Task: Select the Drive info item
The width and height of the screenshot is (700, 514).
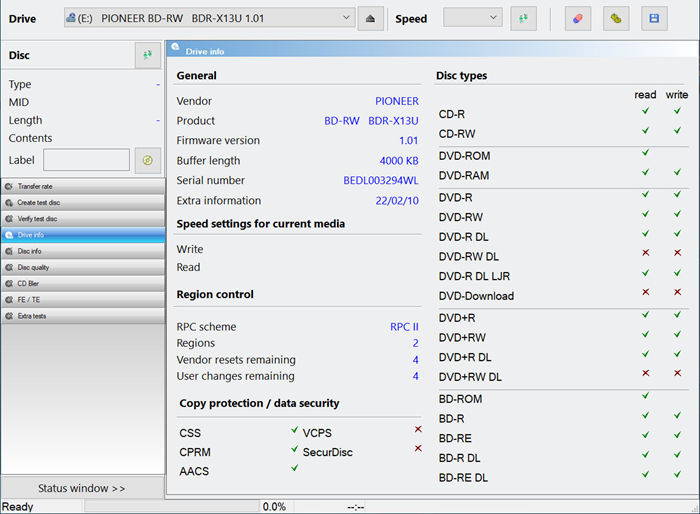Action: coord(83,235)
